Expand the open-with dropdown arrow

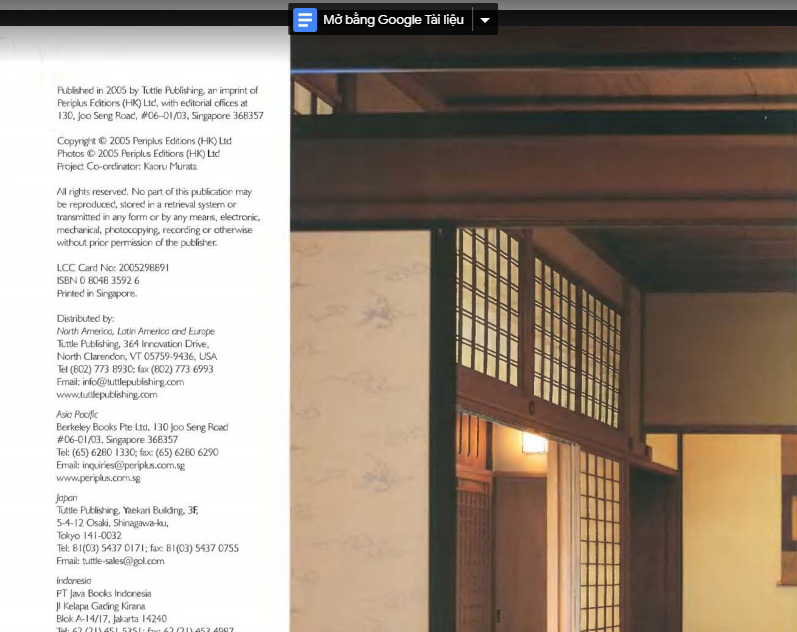485,20
